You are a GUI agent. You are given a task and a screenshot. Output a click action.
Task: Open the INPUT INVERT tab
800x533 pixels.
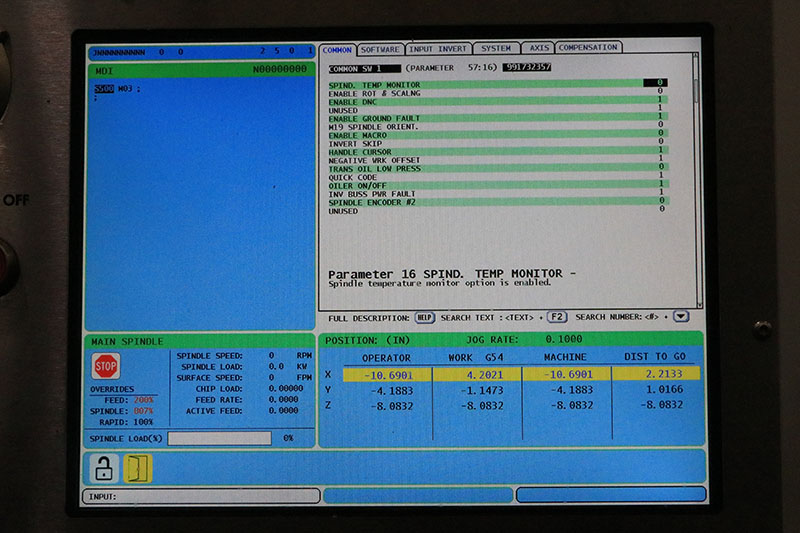(x=438, y=48)
